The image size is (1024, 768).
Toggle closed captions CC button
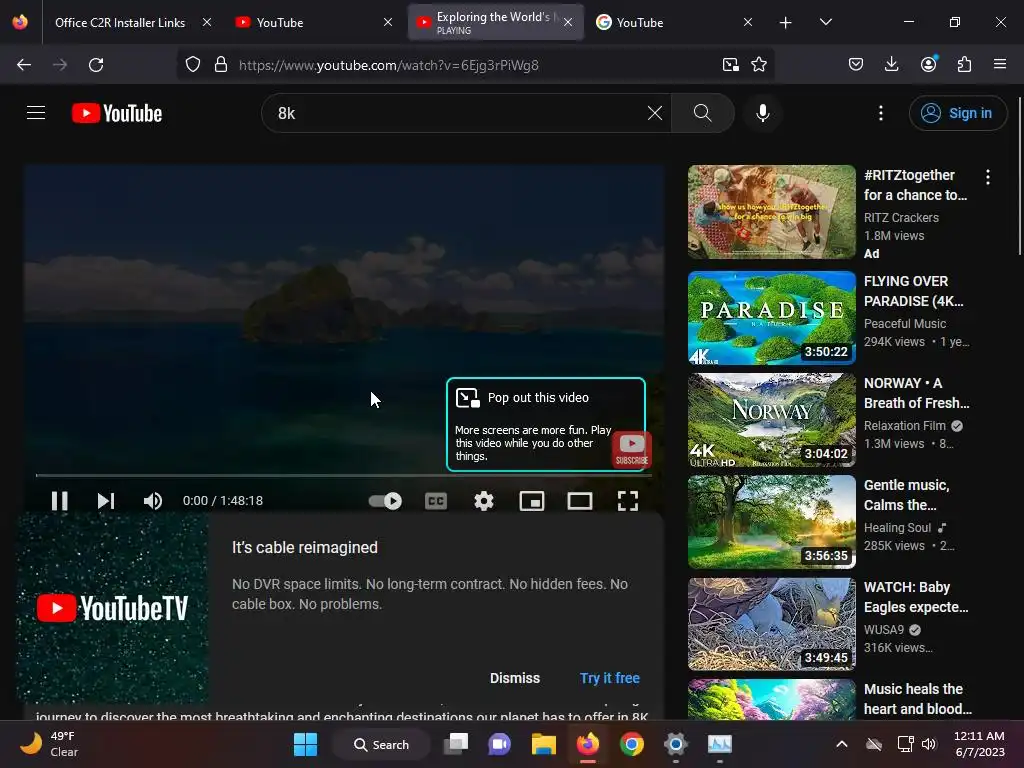click(x=436, y=501)
